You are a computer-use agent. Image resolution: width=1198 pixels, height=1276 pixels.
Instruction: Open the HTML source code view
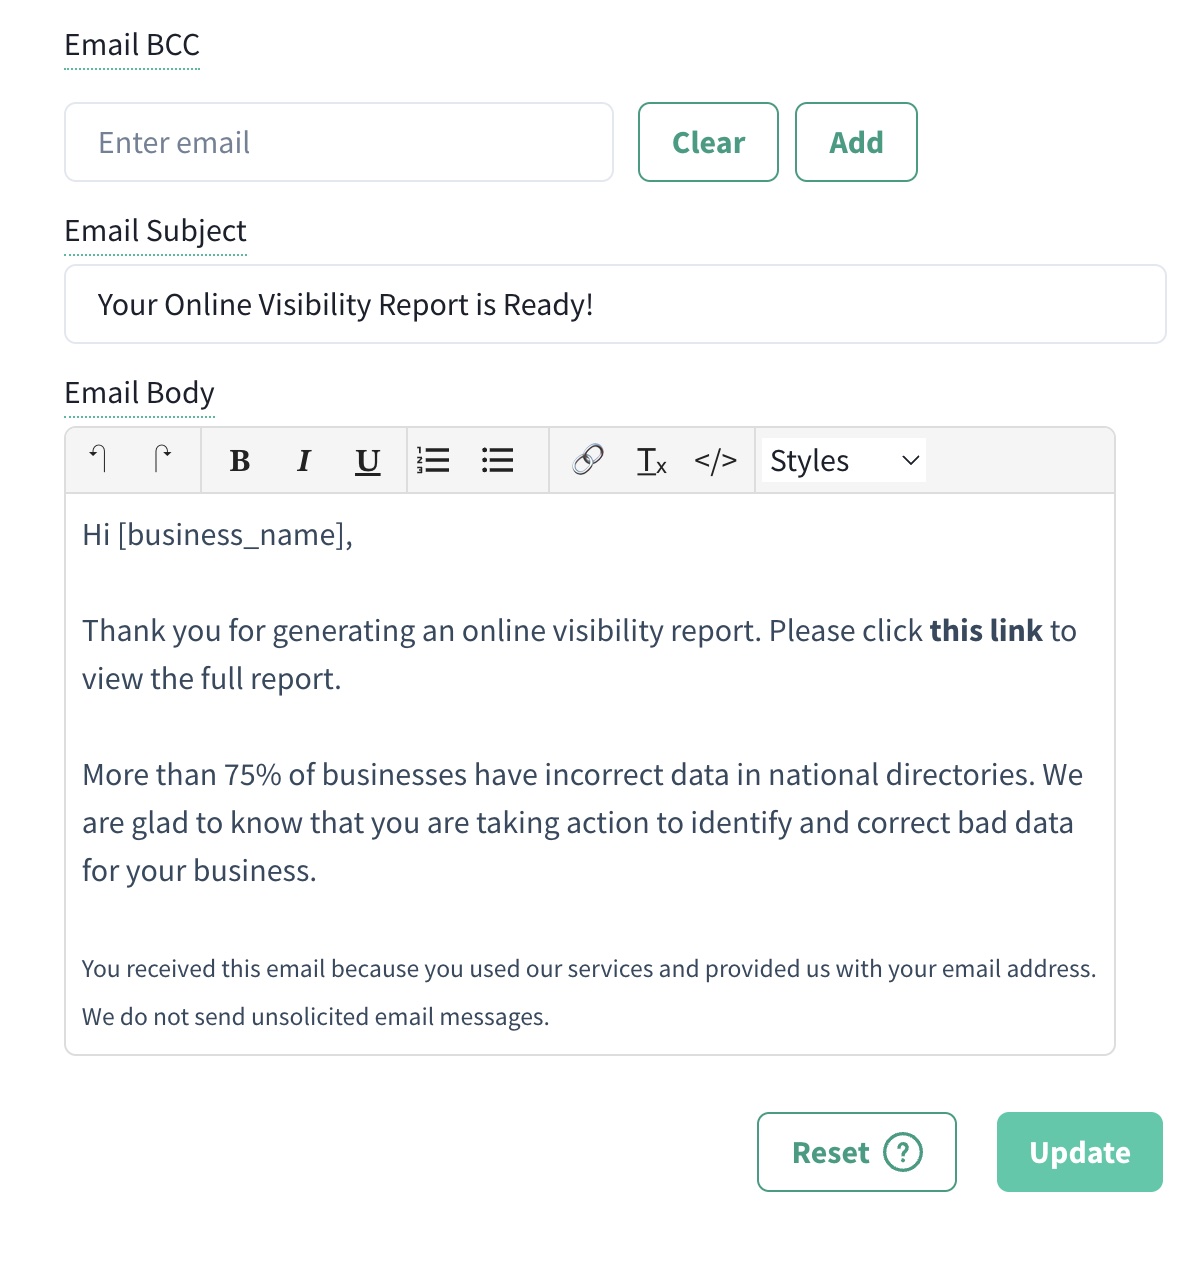click(x=716, y=460)
